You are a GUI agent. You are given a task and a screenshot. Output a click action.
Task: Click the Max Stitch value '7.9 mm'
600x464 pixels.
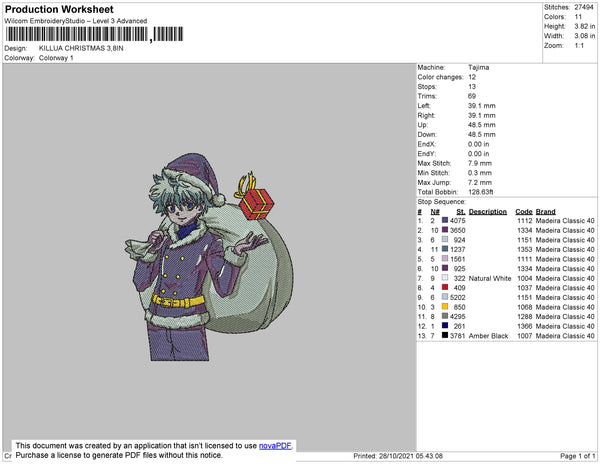tap(480, 163)
